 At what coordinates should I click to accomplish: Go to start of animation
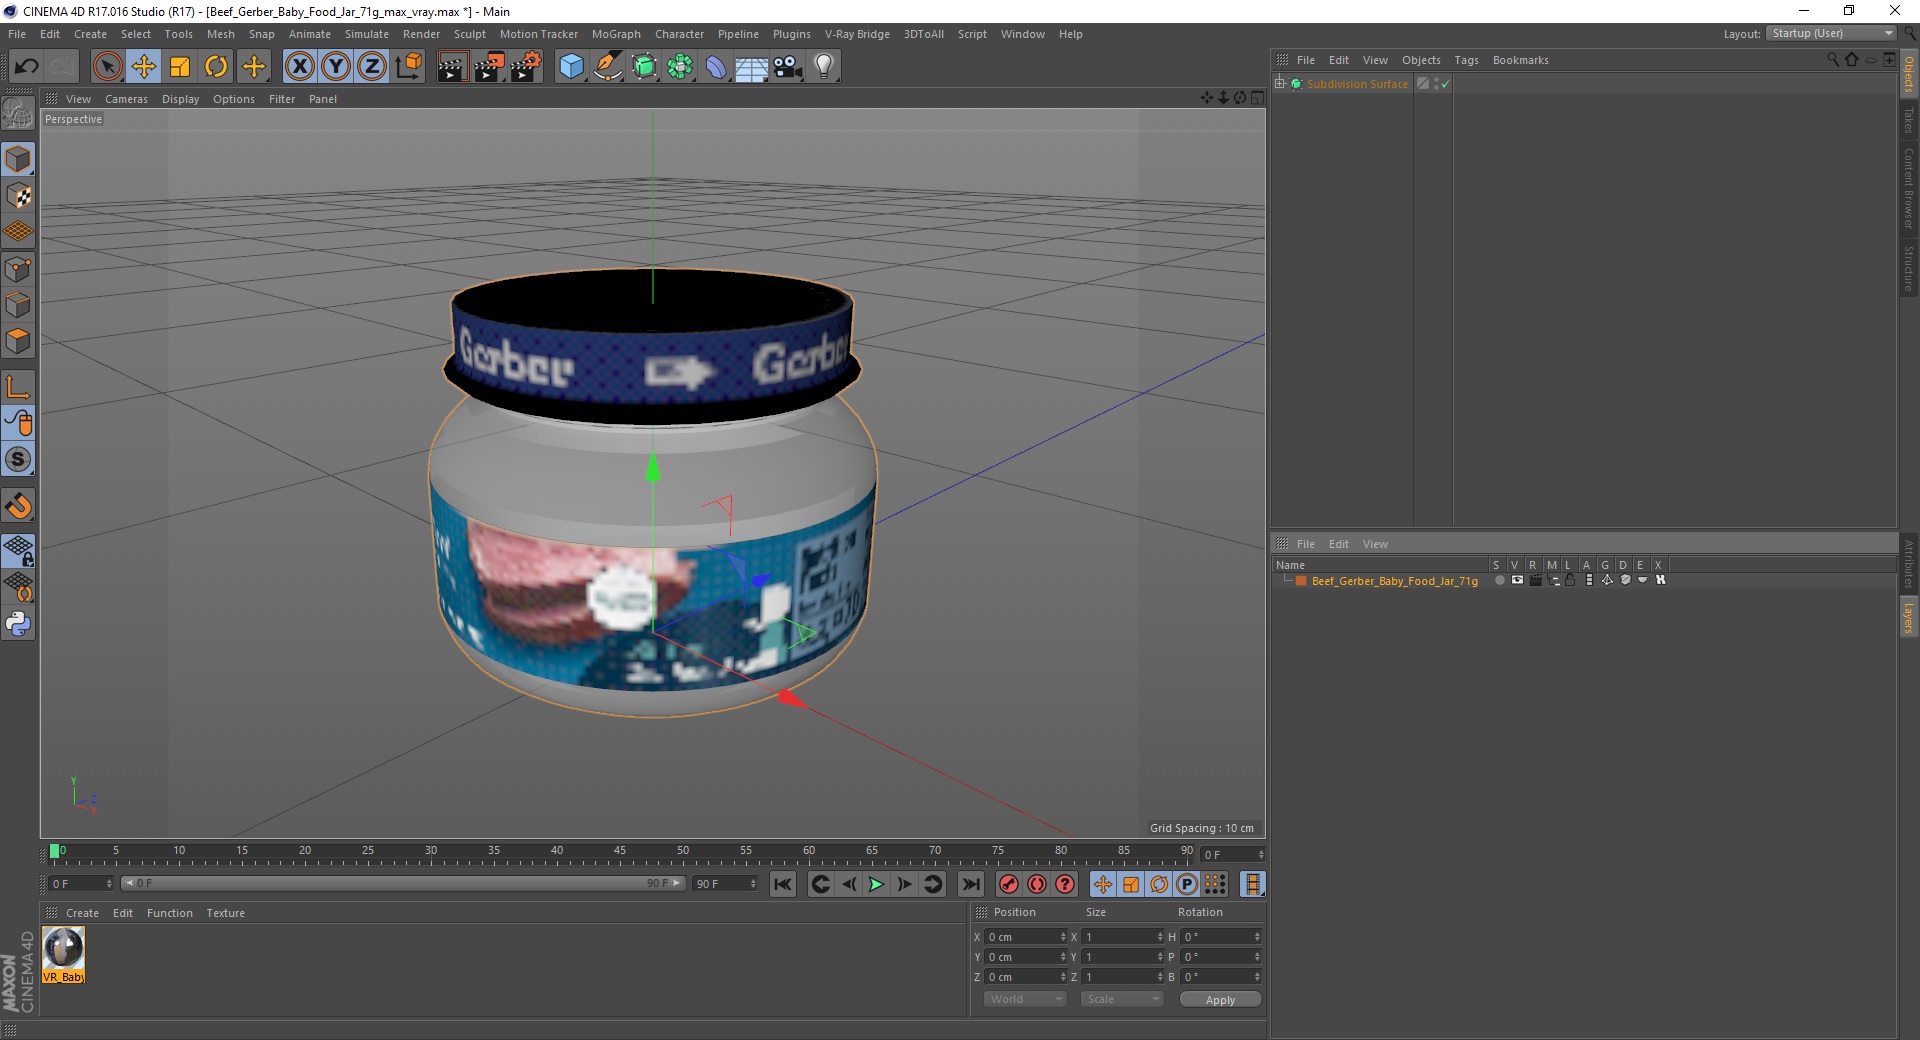tap(783, 884)
